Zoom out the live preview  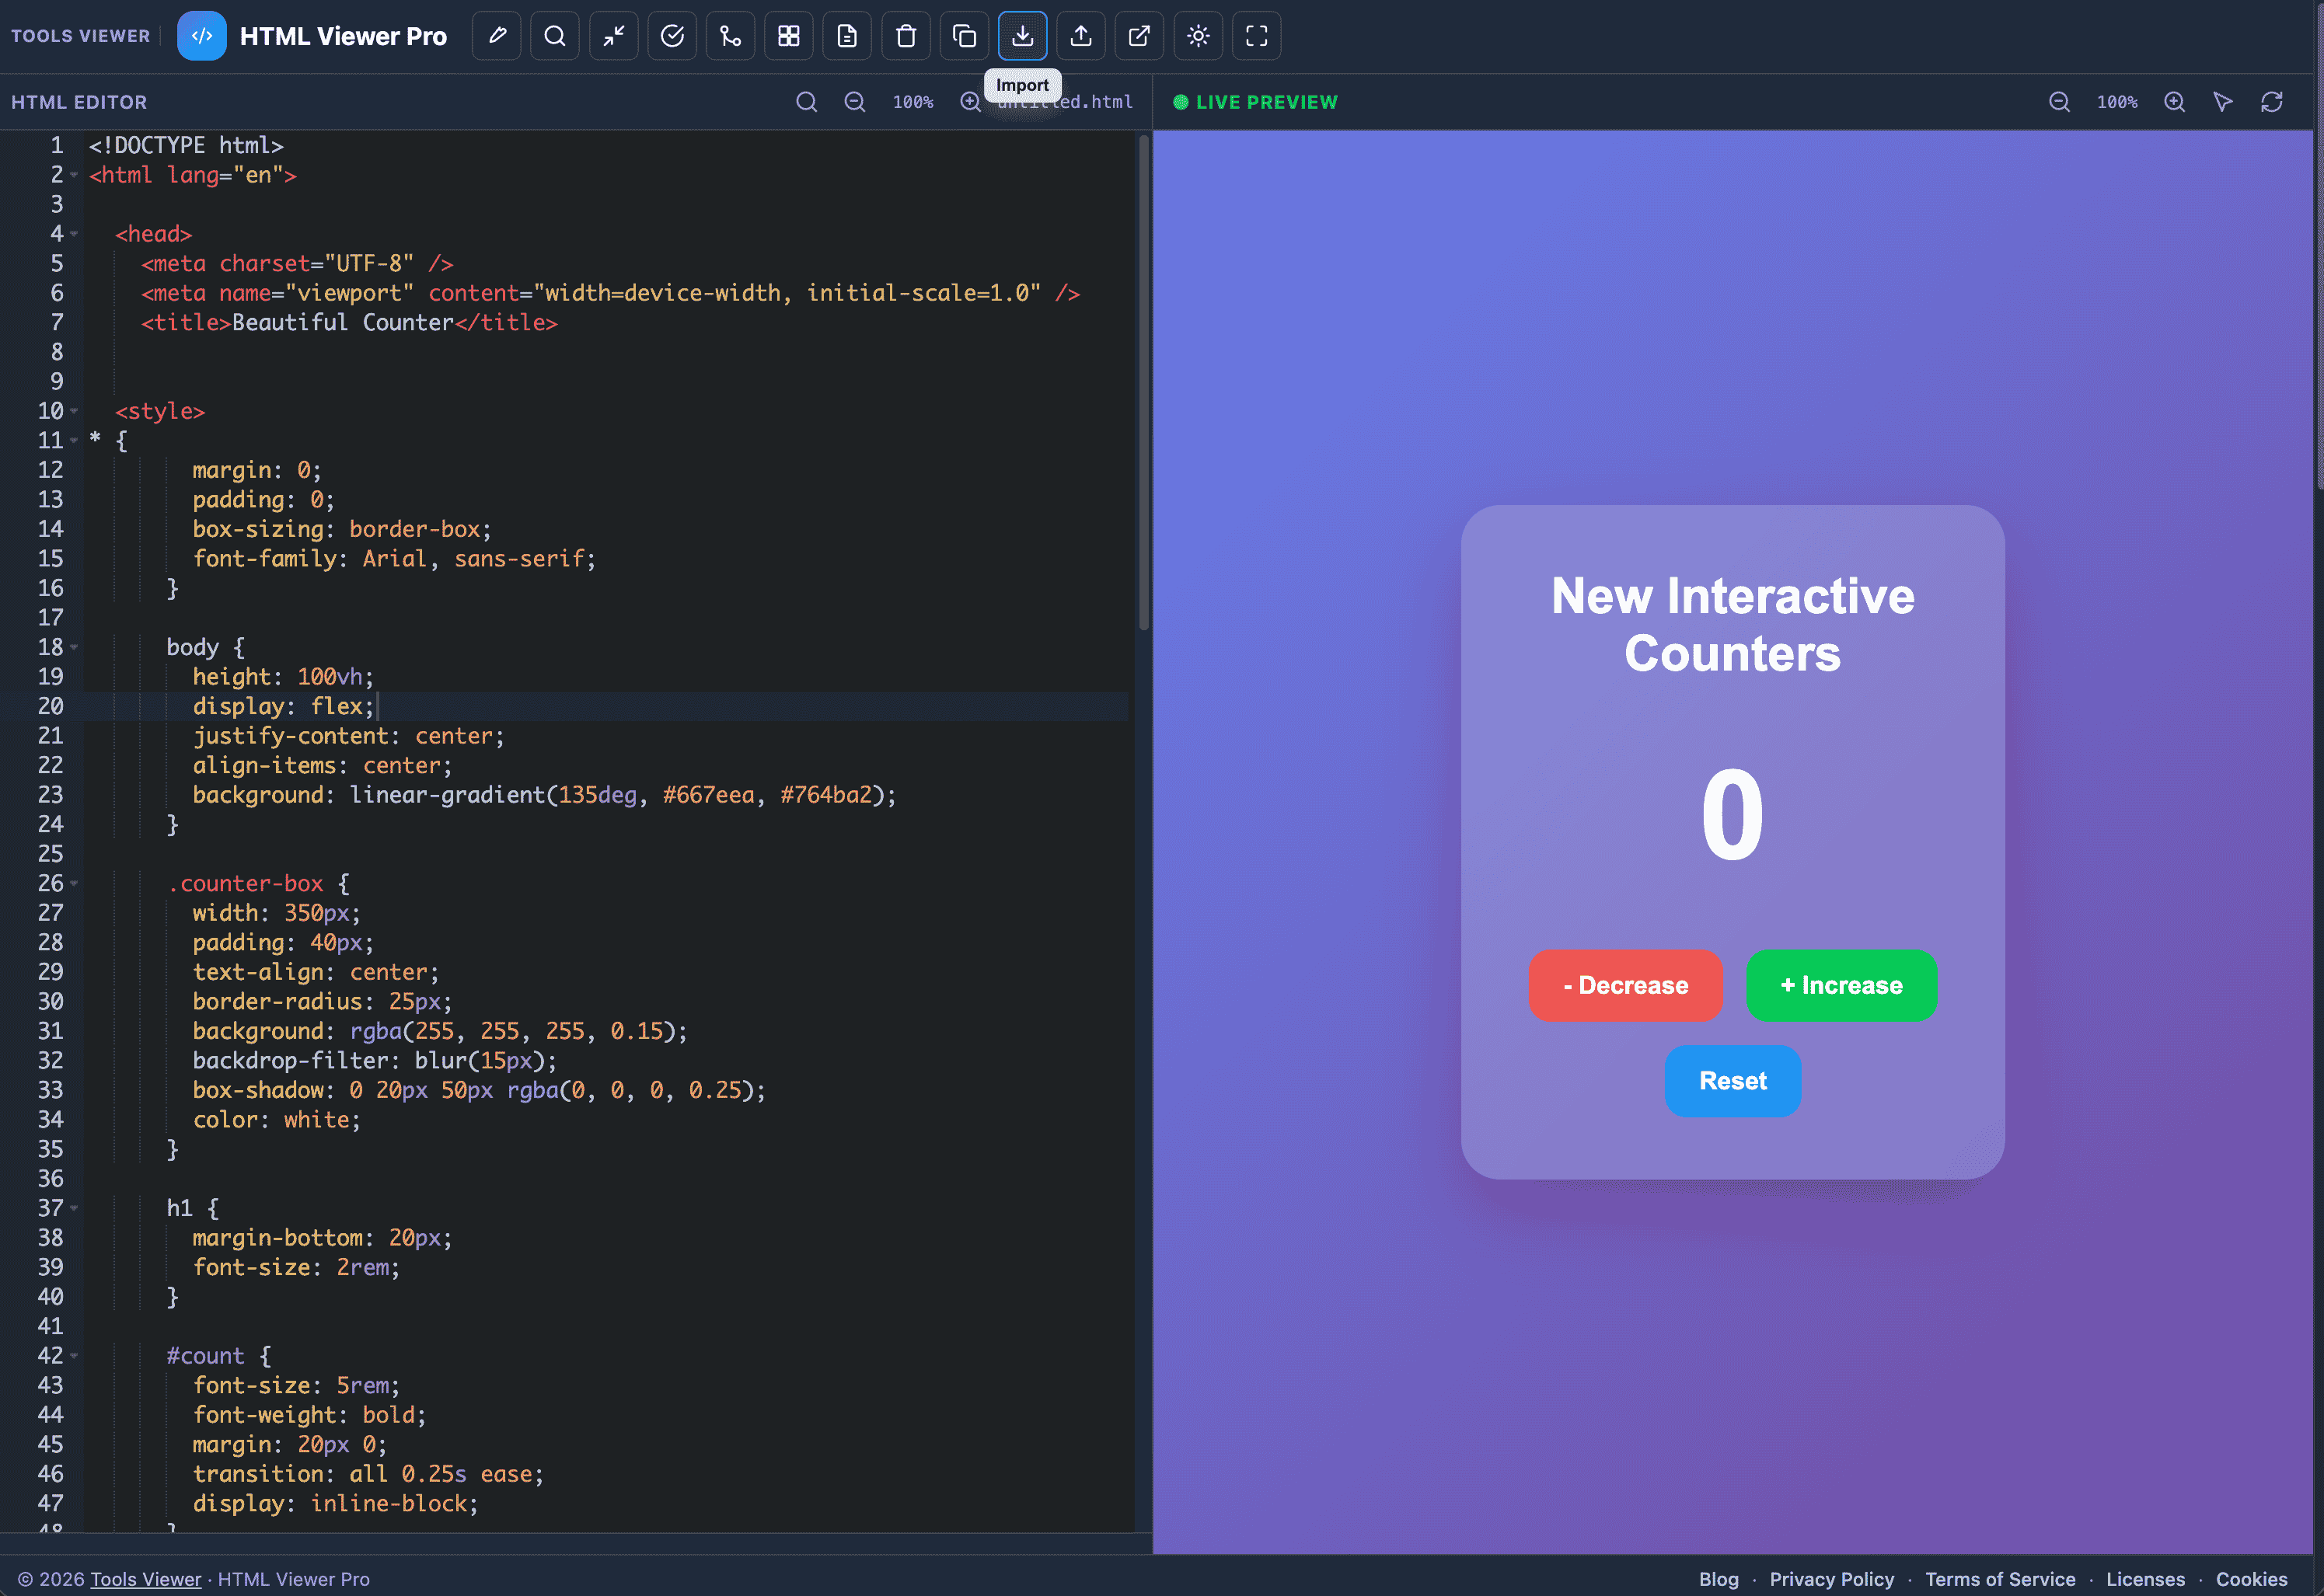point(2059,102)
